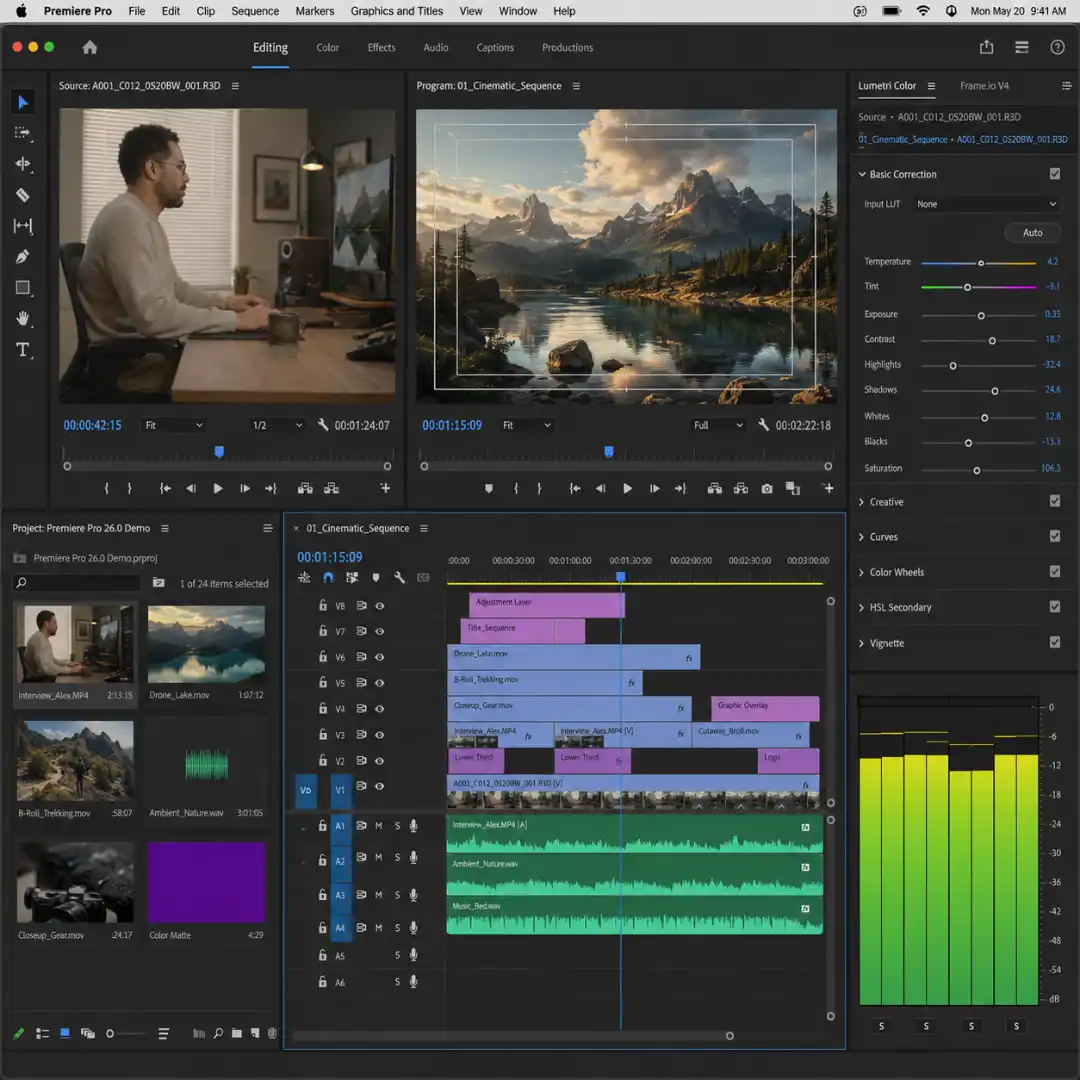Select the Razor tool
This screenshot has width=1080, height=1080.
click(x=23, y=195)
